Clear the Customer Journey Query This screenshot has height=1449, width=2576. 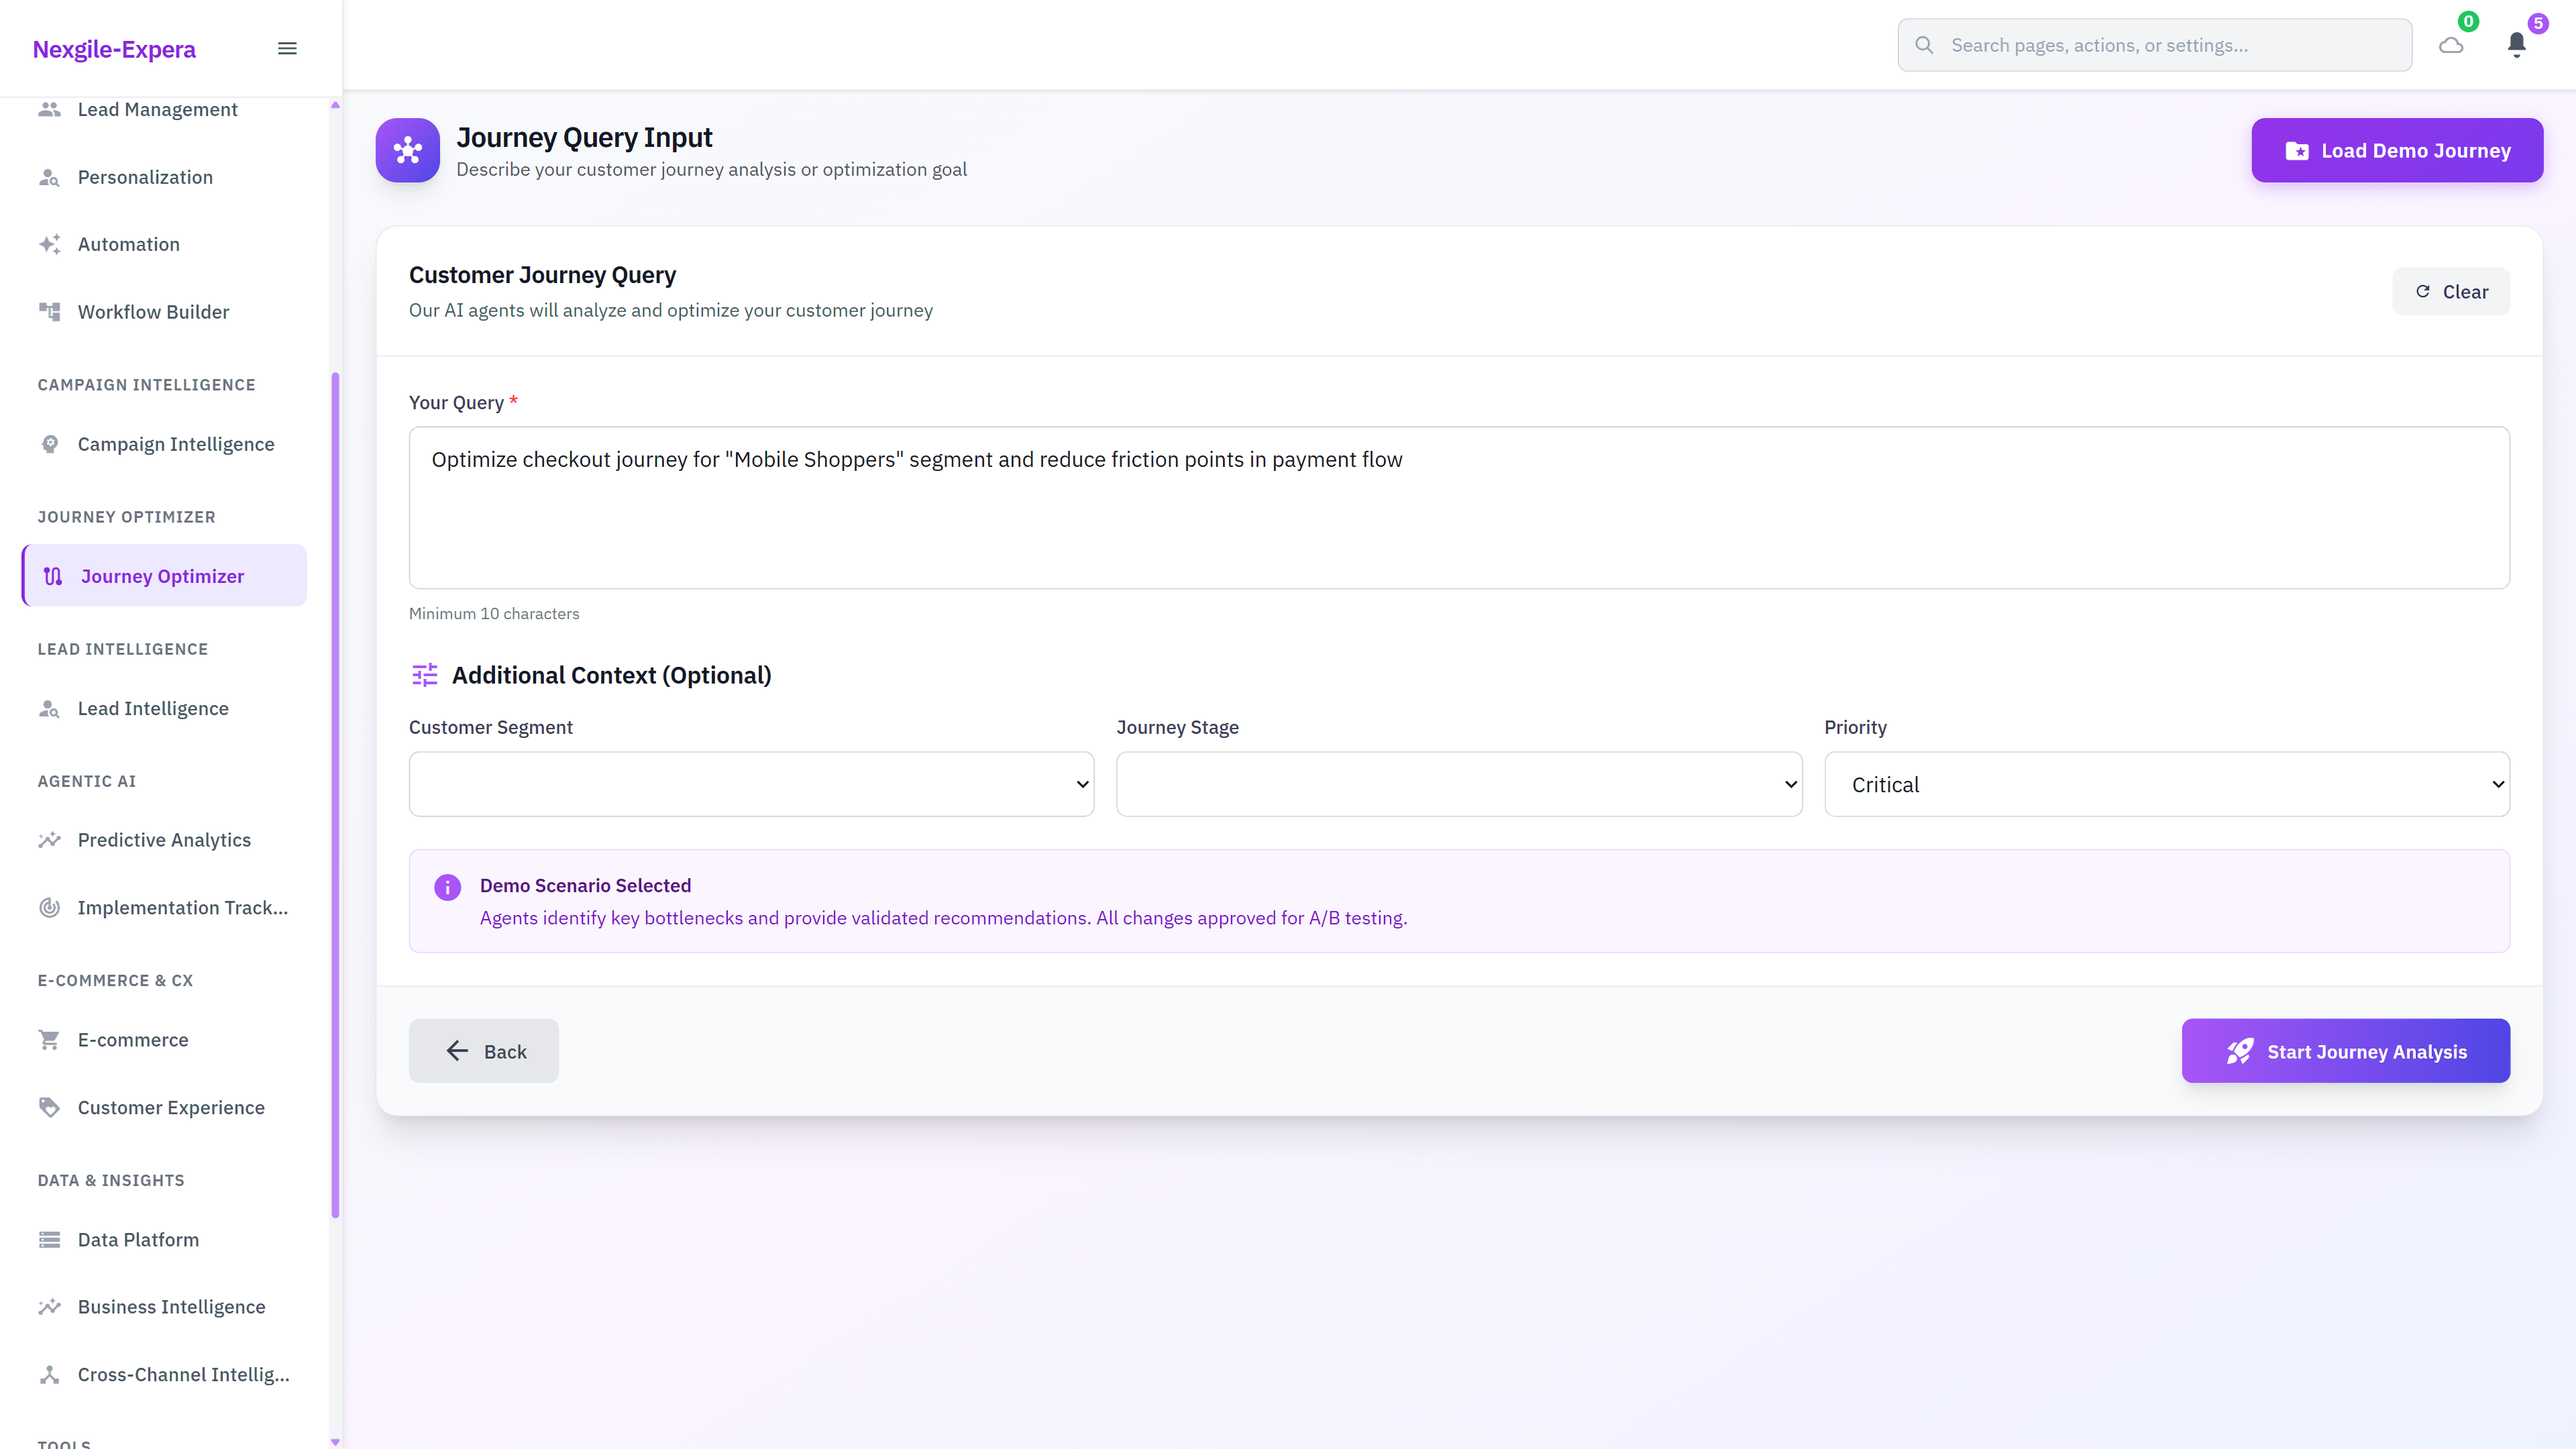tap(2451, 291)
